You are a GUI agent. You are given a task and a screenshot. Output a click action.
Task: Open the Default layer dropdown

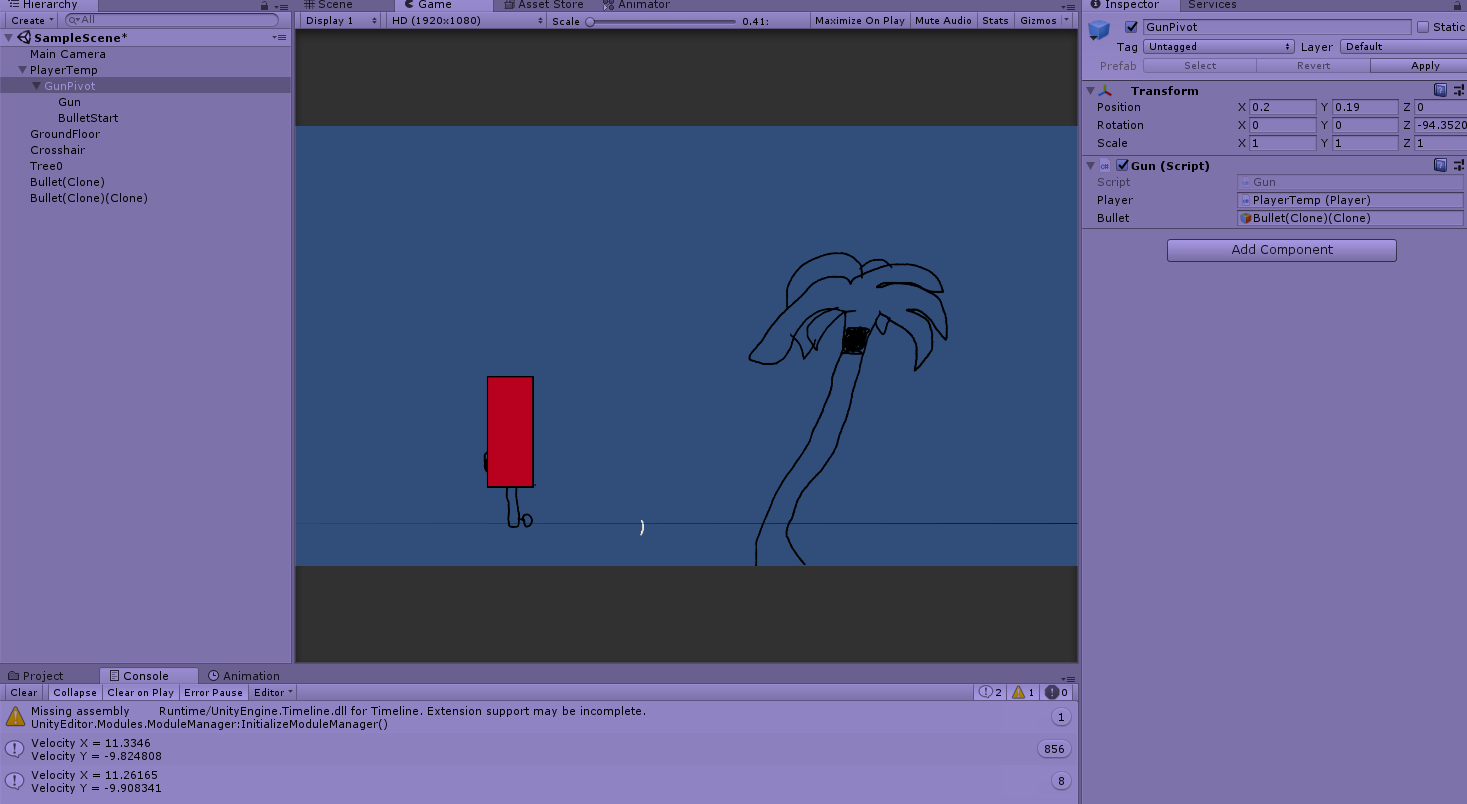(x=1403, y=47)
